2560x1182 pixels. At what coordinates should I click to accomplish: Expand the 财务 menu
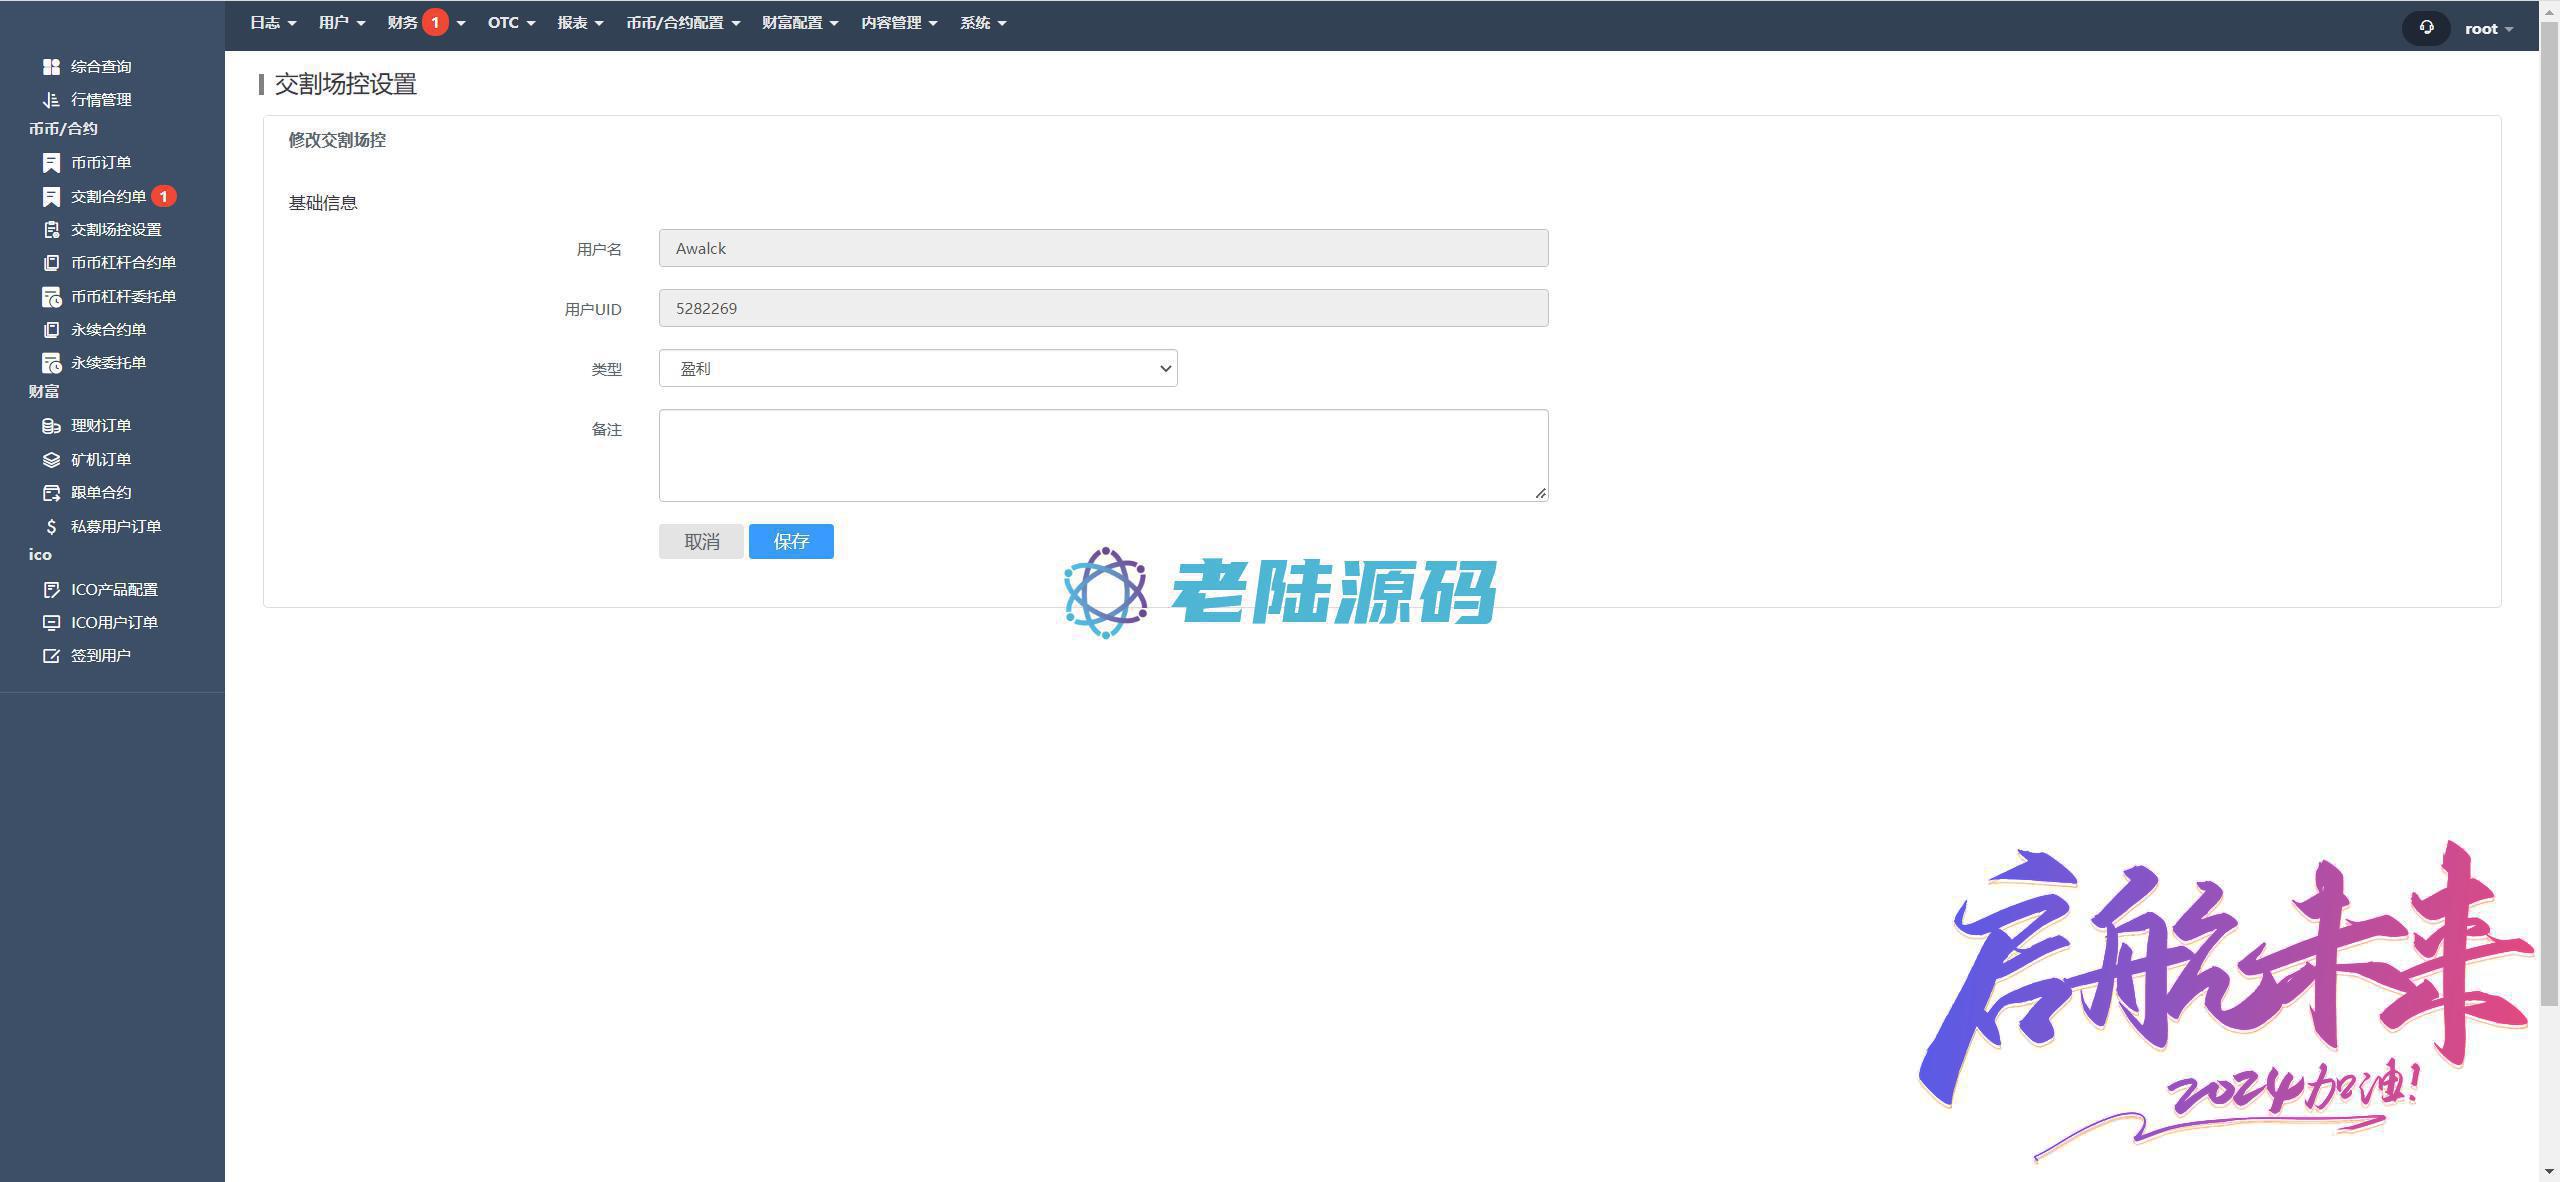426,22
